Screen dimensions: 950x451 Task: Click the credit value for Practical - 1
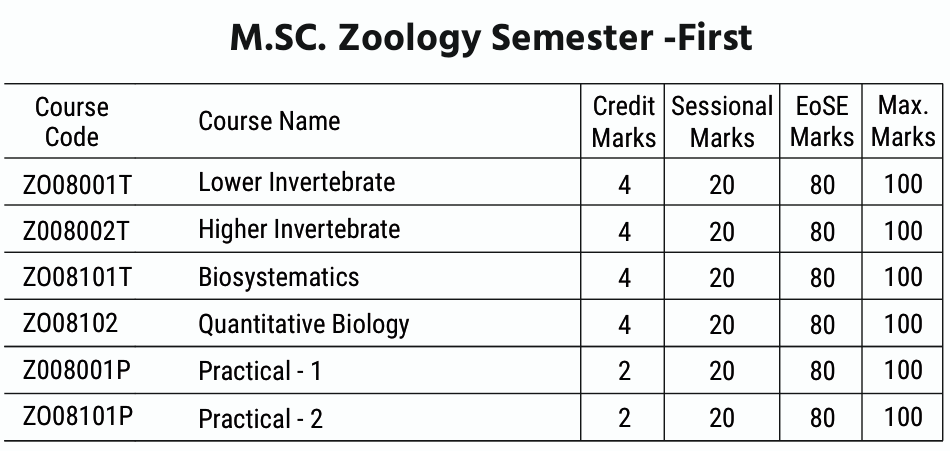pos(624,371)
